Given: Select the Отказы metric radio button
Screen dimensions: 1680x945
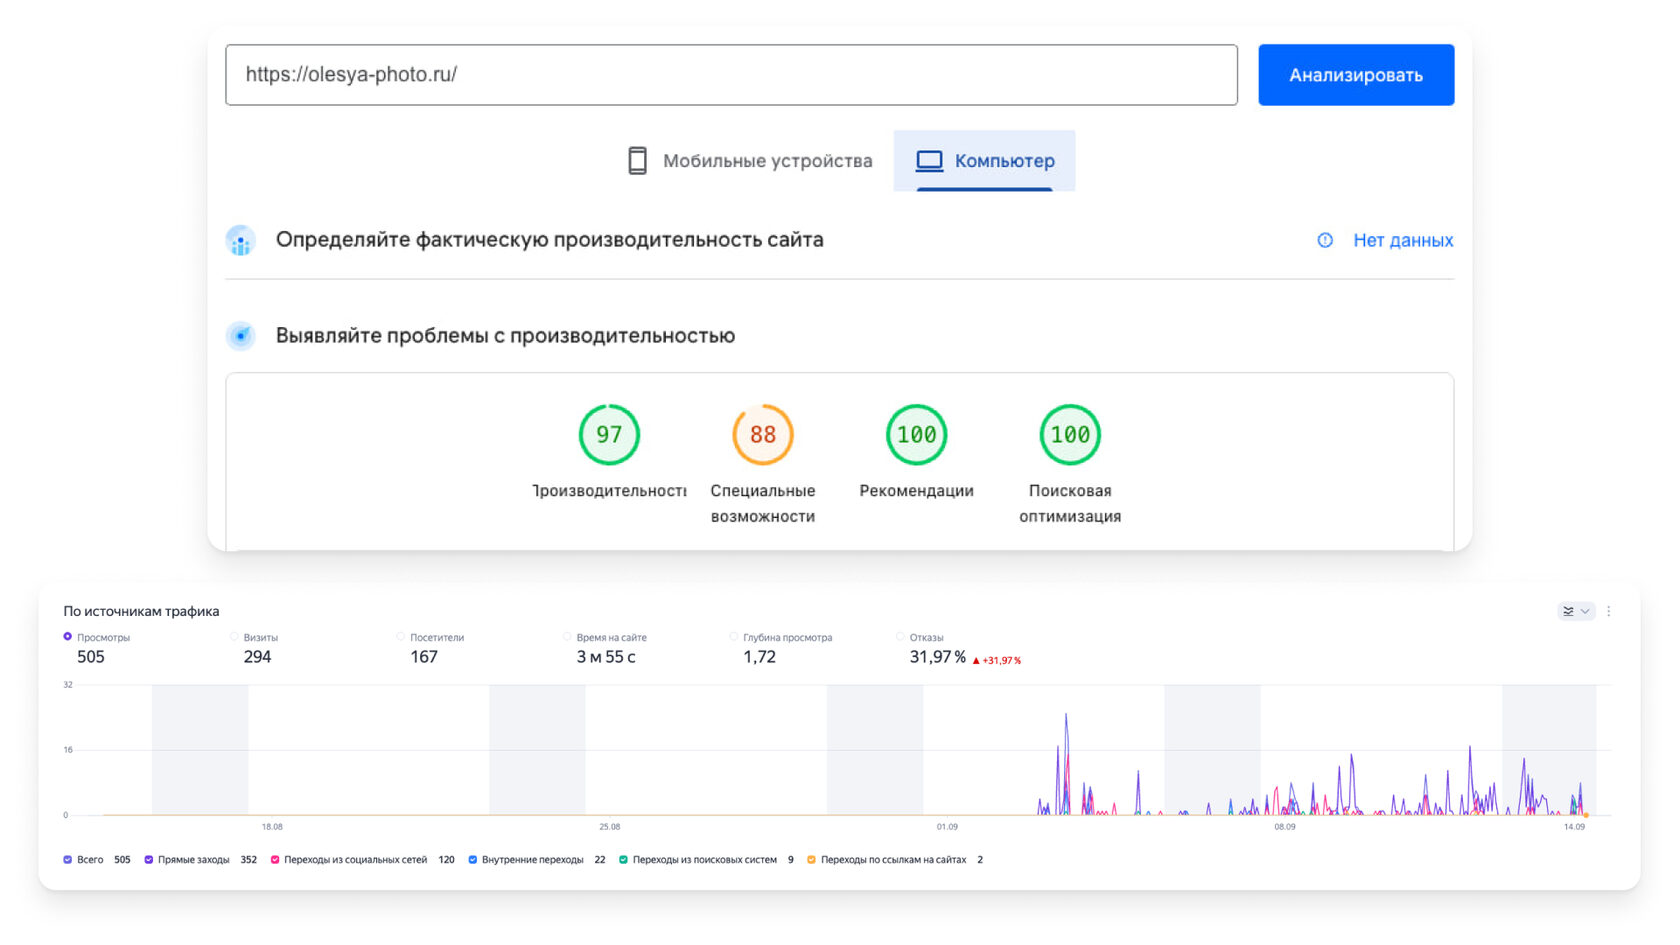Looking at the screenshot, I should pyautogui.click(x=901, y=637).
